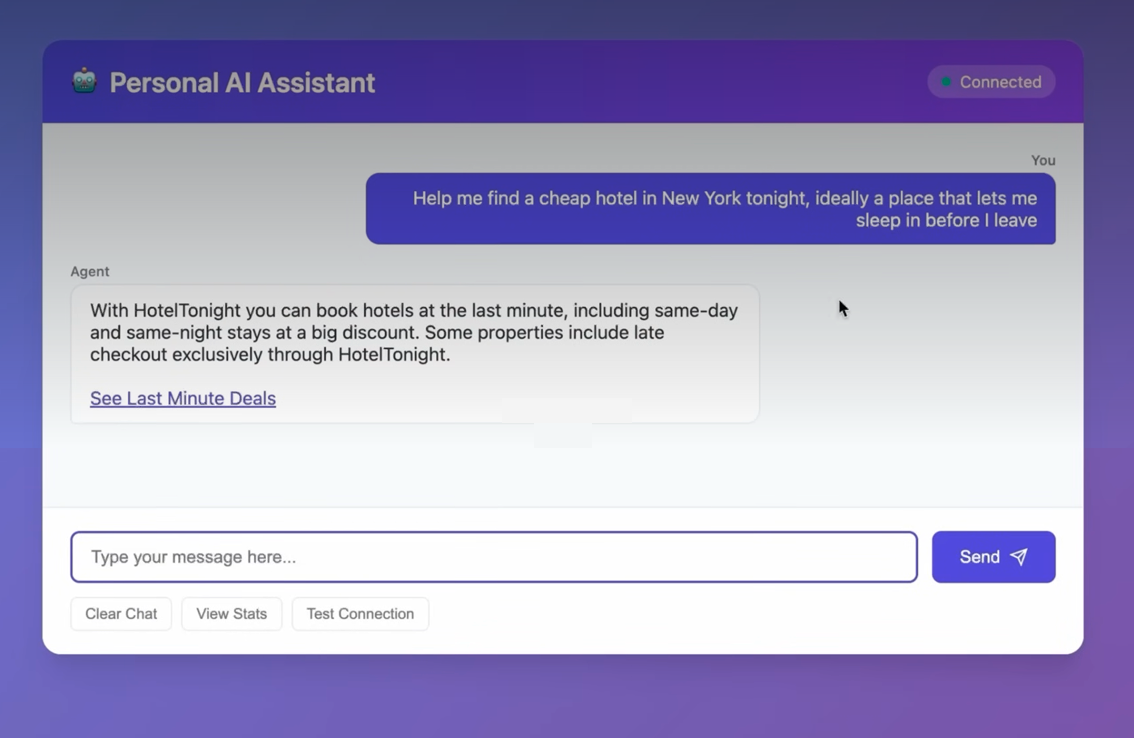Open the See Last Minute Deals link
Screen dimensions: 1134x738
click(183, 398)
